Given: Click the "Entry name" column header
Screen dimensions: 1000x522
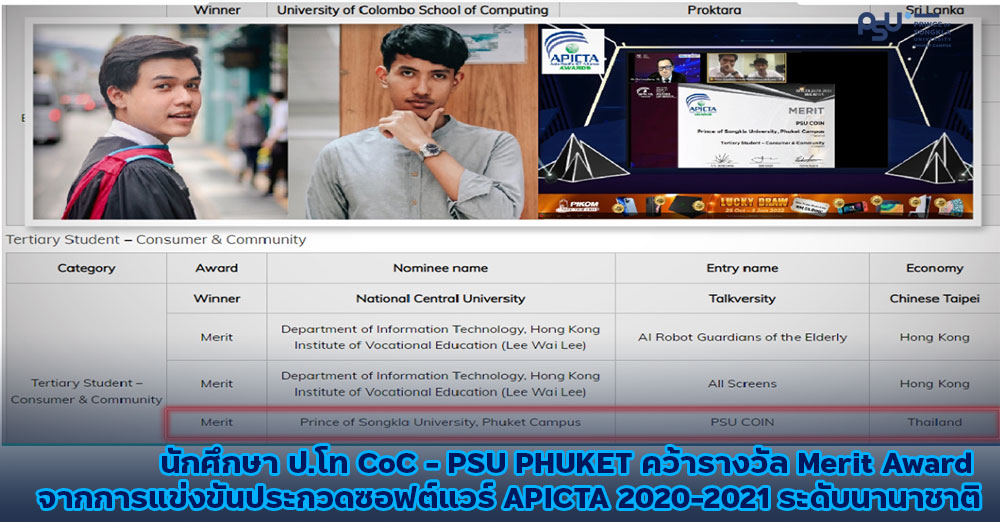Looking at the screenshot, I should coord(742,268).
